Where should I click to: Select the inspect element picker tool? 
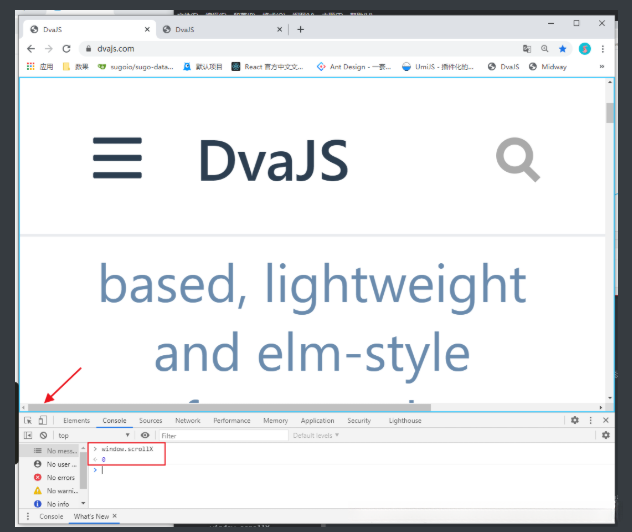point(28,420)
